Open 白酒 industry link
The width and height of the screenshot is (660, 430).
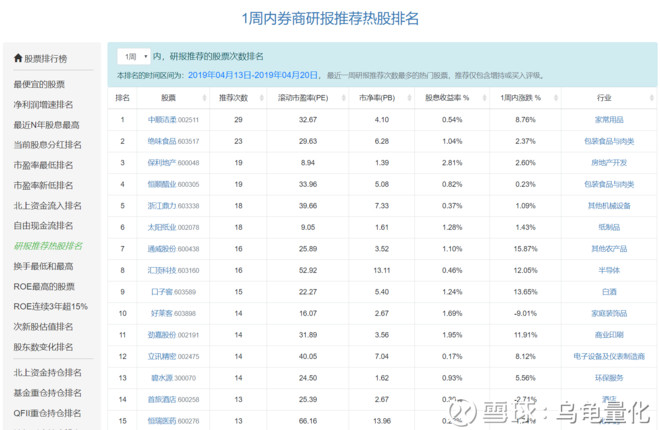pyautogui.click(x=609, y=292)
